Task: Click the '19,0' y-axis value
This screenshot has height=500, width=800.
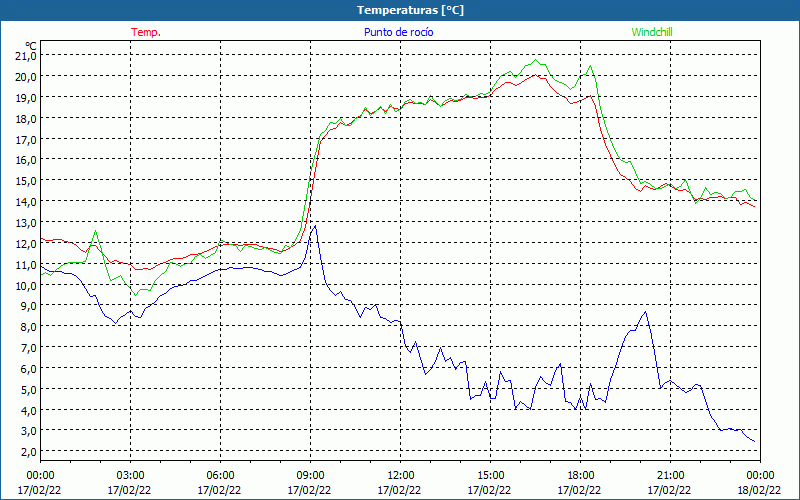Action: point(27,97)
